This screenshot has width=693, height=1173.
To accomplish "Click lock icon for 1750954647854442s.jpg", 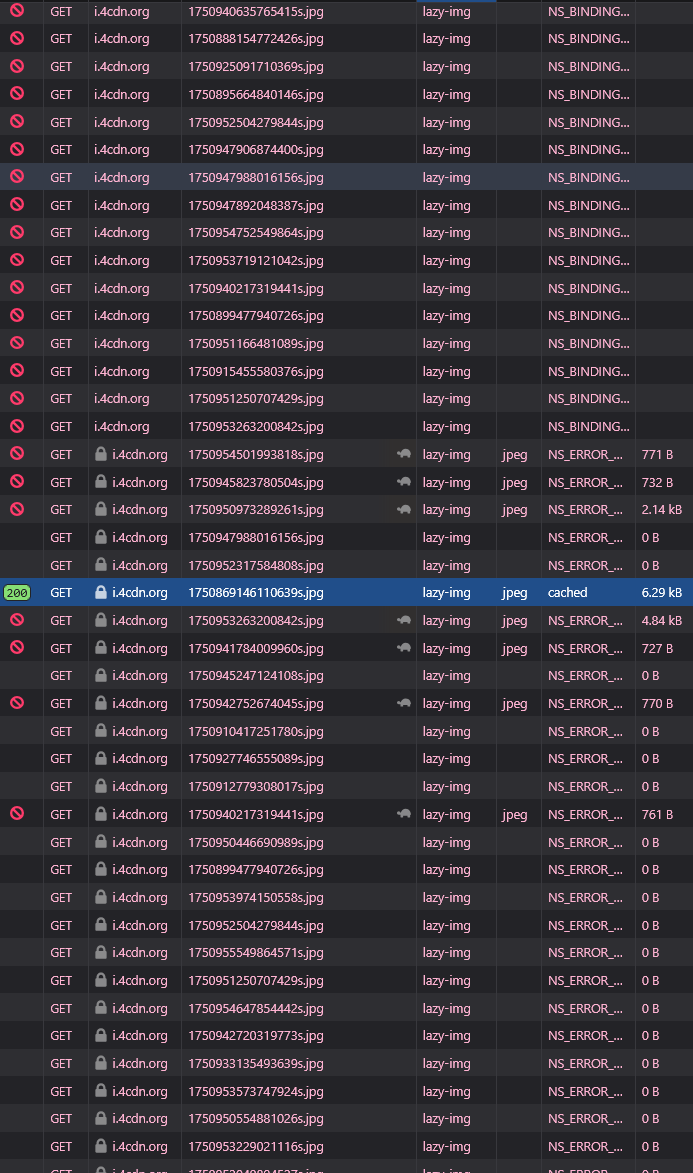I will [x=101, y=1007].
